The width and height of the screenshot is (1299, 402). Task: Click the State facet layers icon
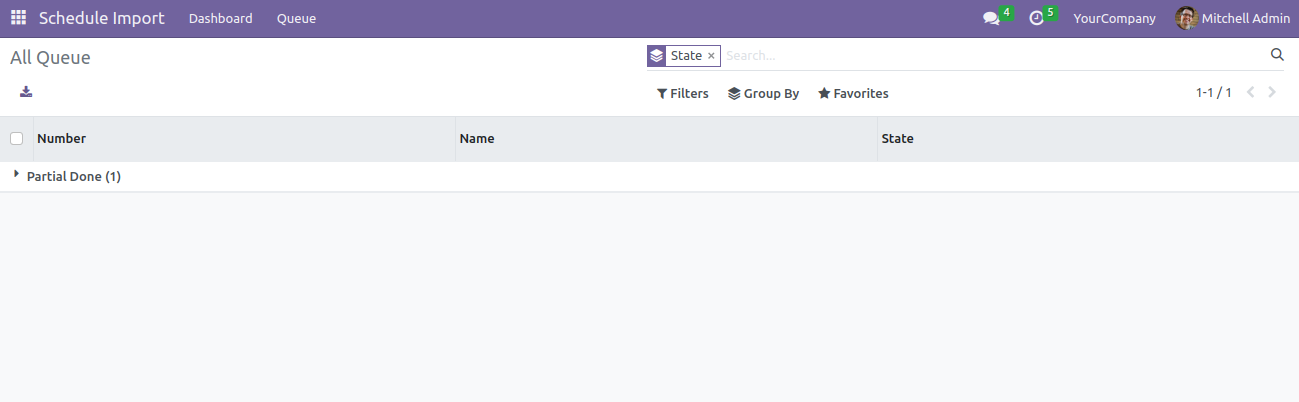pyautogui.click(x=656, y=56)
